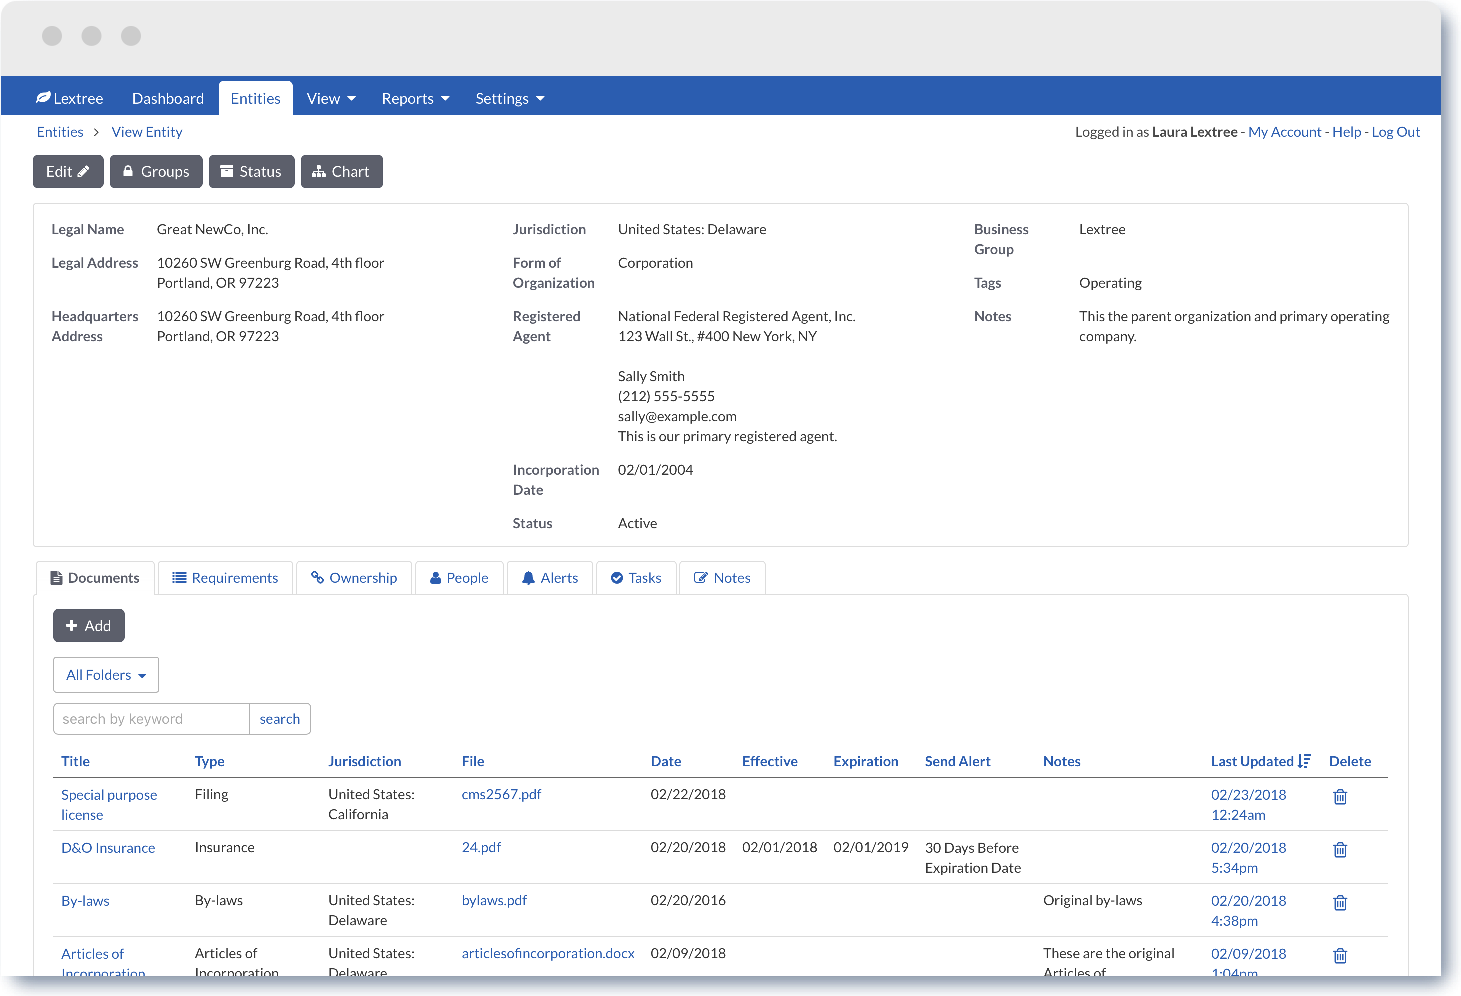
Task: Show the entity Chart
Action: (342, 172)
